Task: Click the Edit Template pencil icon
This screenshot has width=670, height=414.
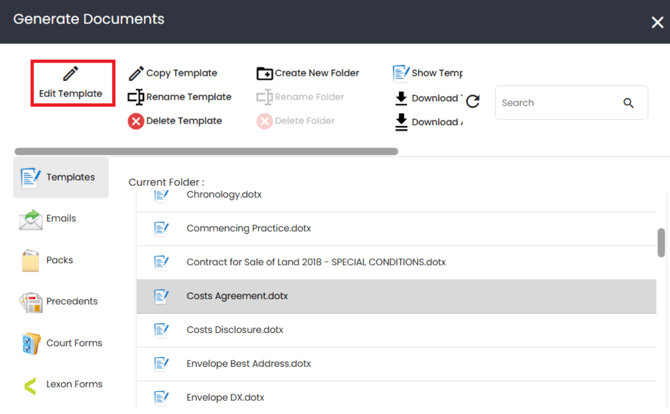Action: (70, 74)
